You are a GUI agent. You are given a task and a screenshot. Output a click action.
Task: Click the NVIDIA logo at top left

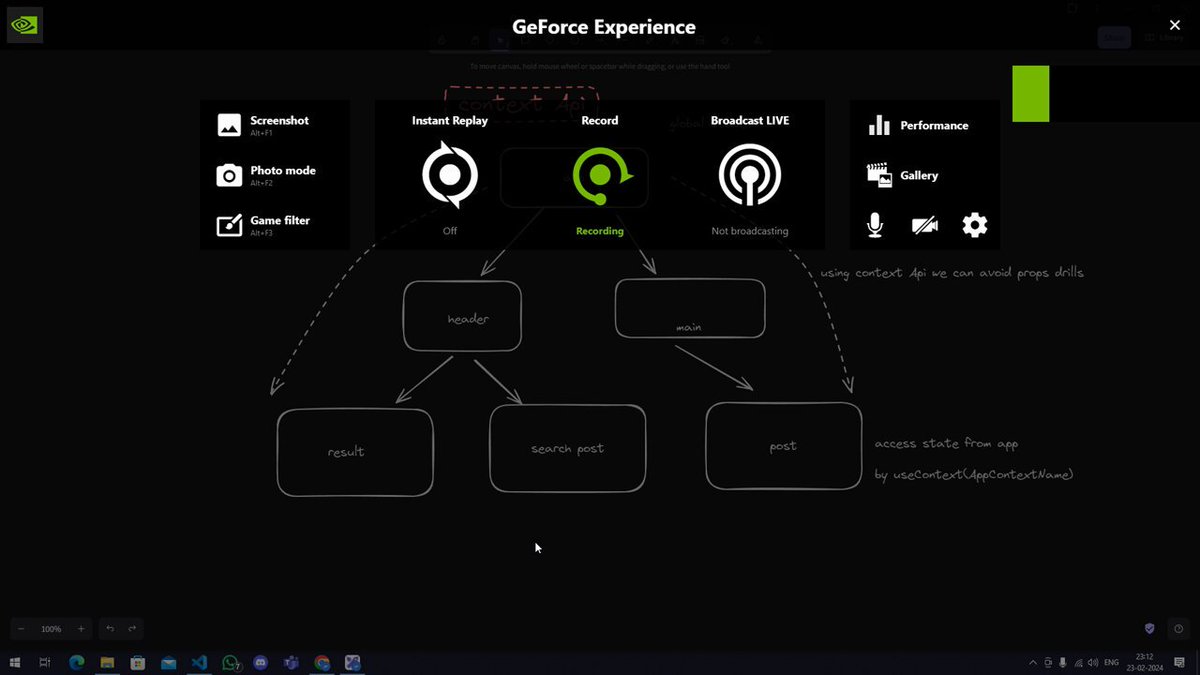pos(25,25)
